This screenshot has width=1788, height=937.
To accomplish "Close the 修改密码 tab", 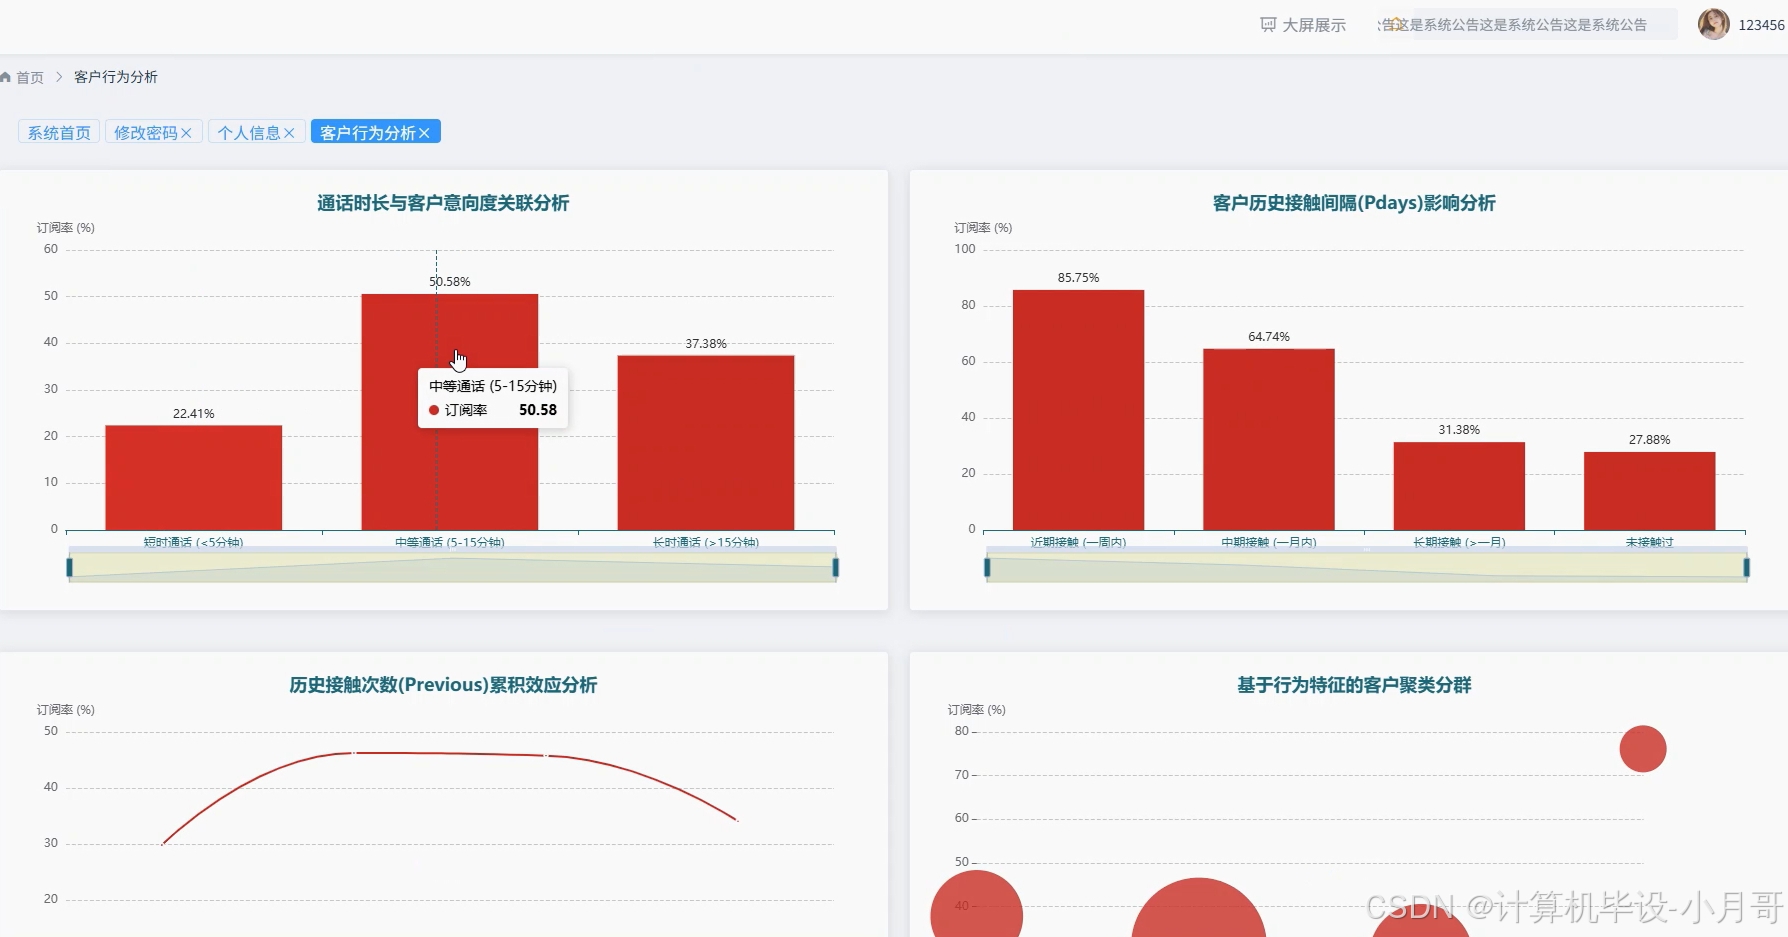I will pos(186,133).
